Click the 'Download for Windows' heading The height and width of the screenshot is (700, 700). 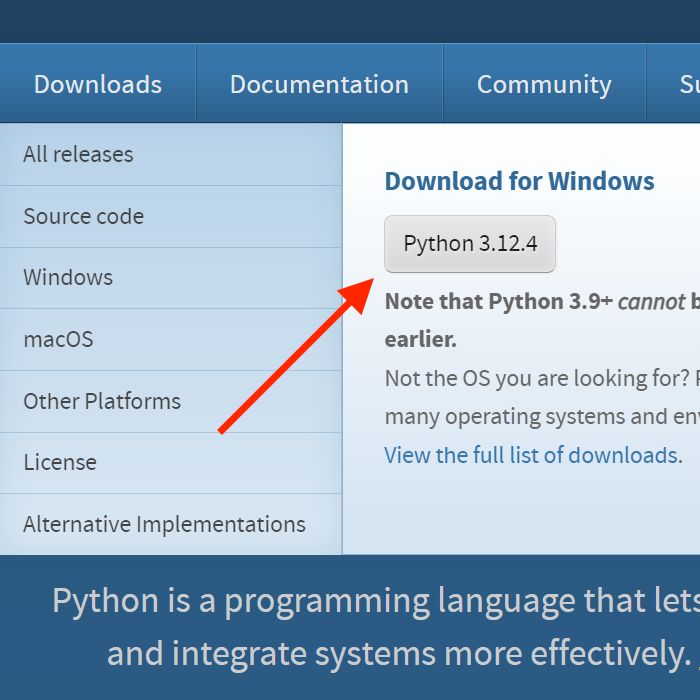(520, 181)
